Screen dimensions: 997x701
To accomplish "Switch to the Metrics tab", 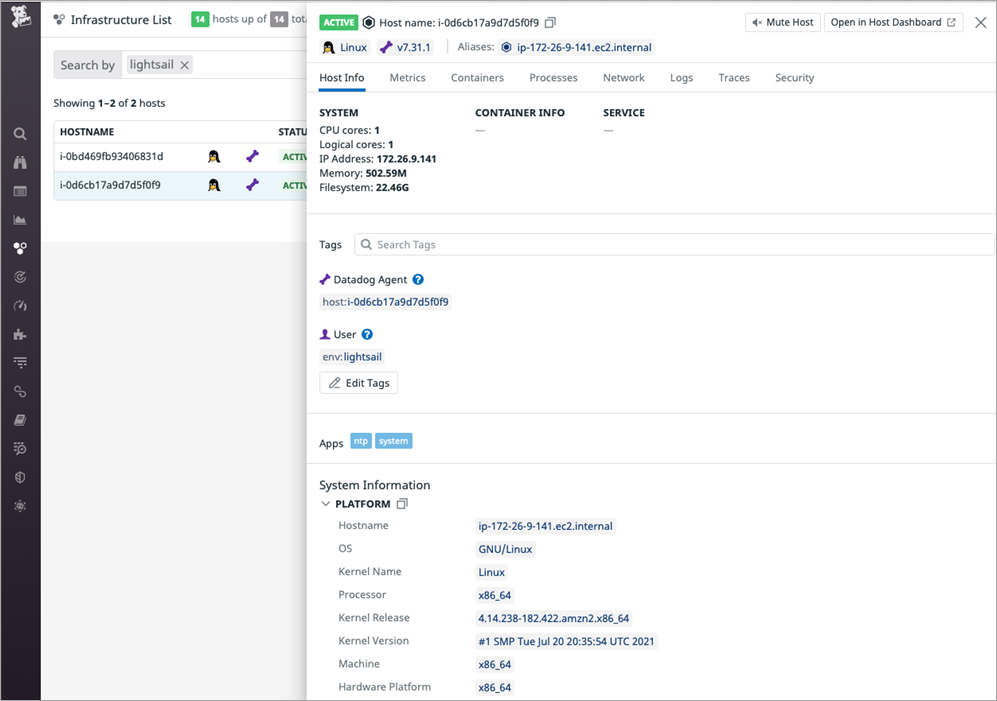I will (408, 78).
